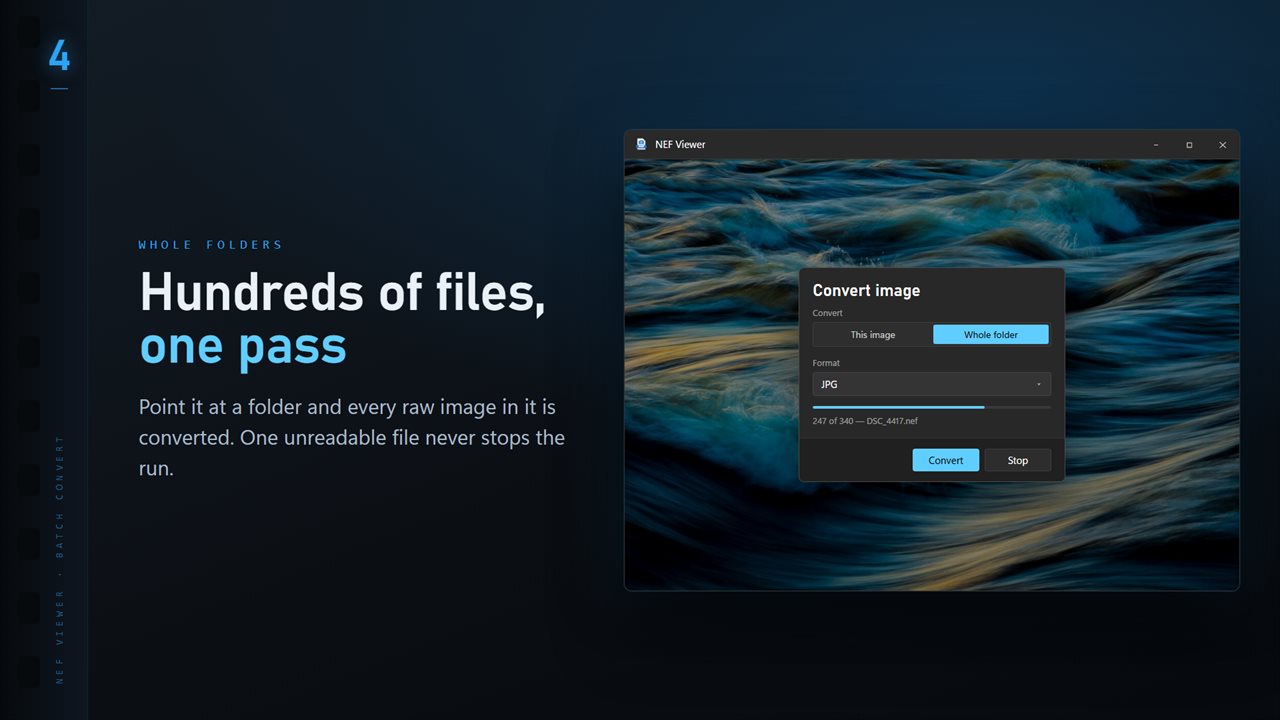Select the "This image" convert option
1280x720 pixels.
873,335
